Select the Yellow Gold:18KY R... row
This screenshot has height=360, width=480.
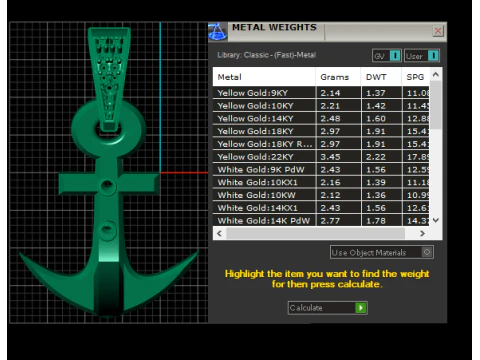click(x=321, y=144)
